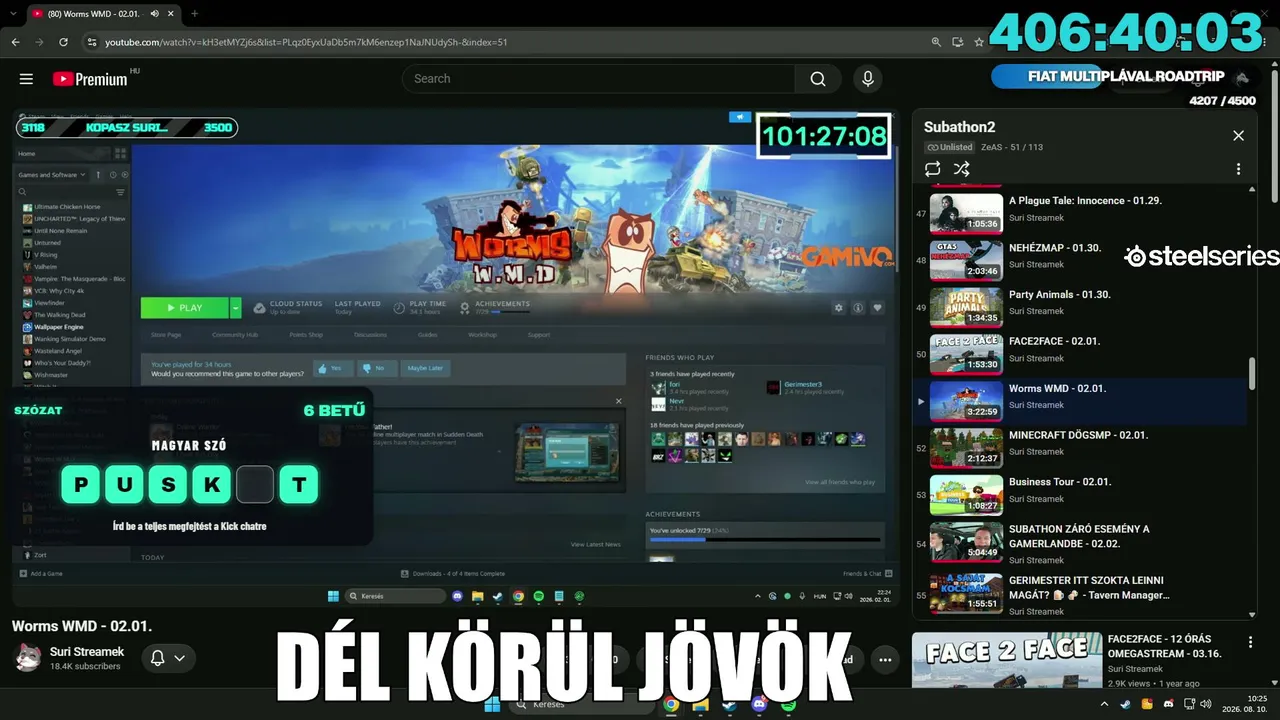
Task: Click the YouTube search input field
Action: click(x=598, y=79)
